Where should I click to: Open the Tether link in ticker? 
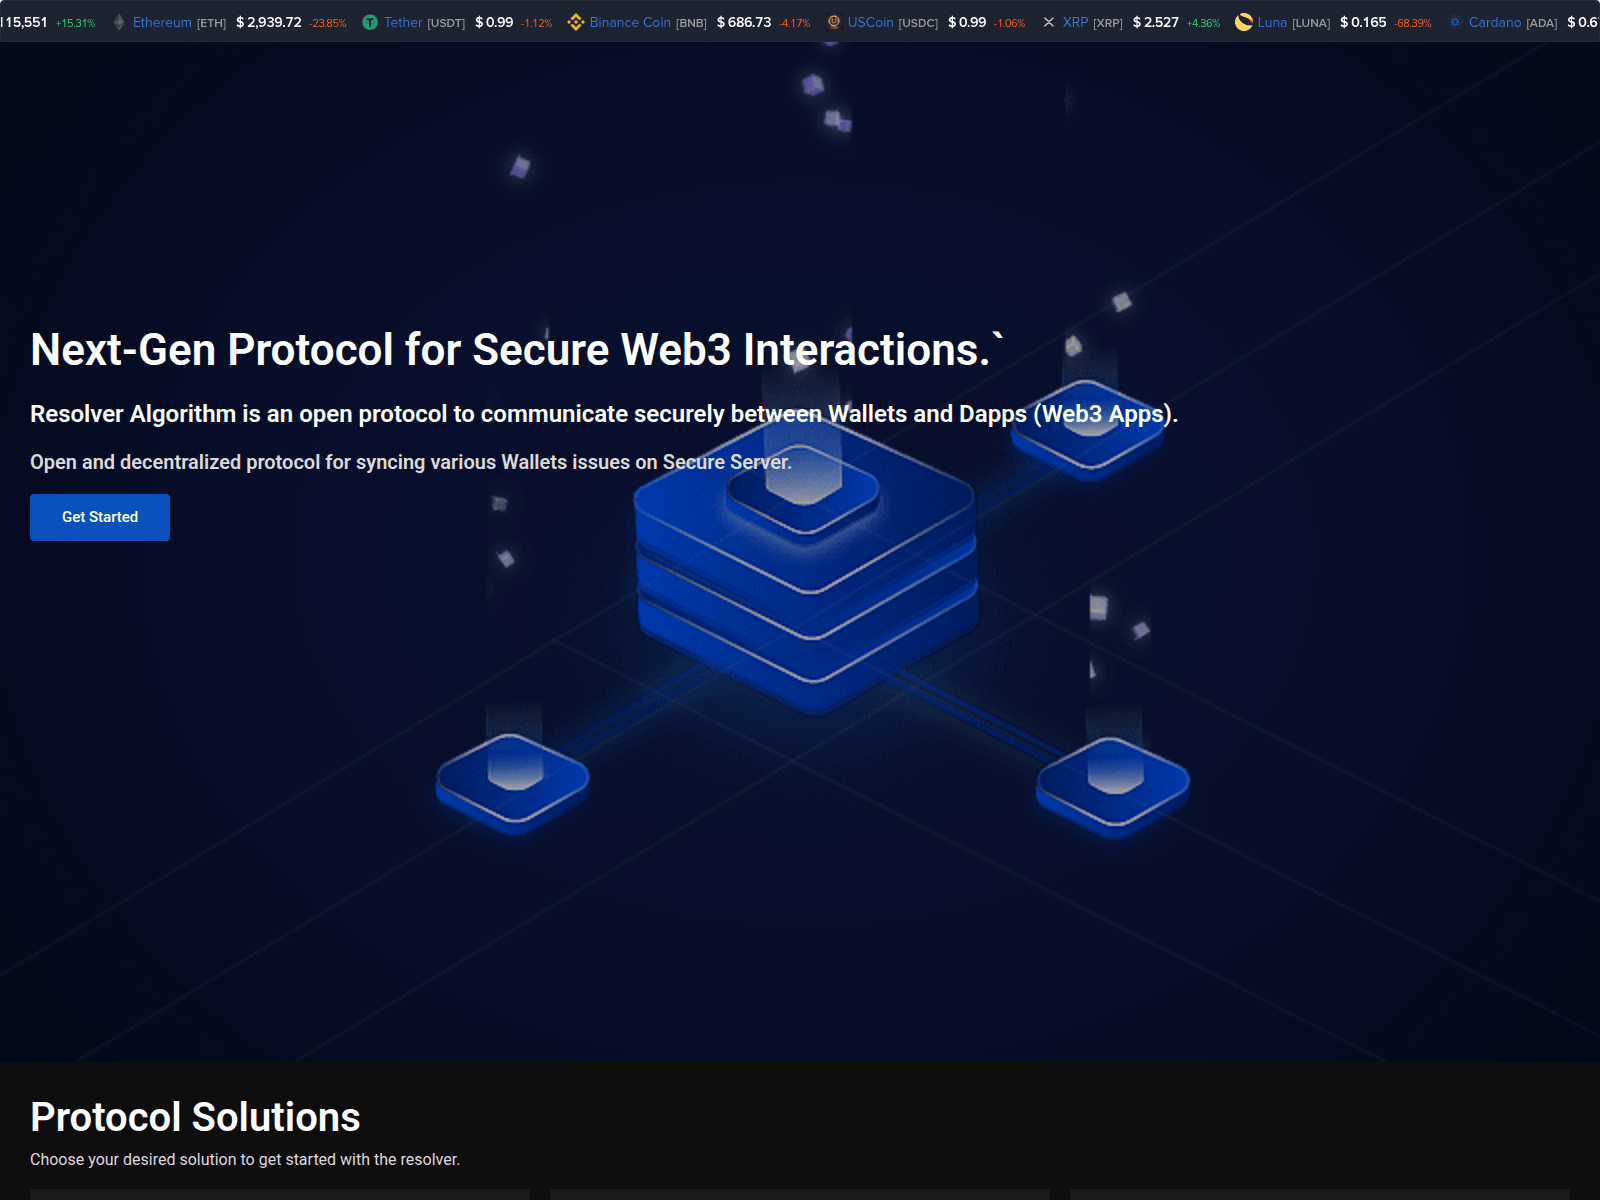click(x=403, y=22)
